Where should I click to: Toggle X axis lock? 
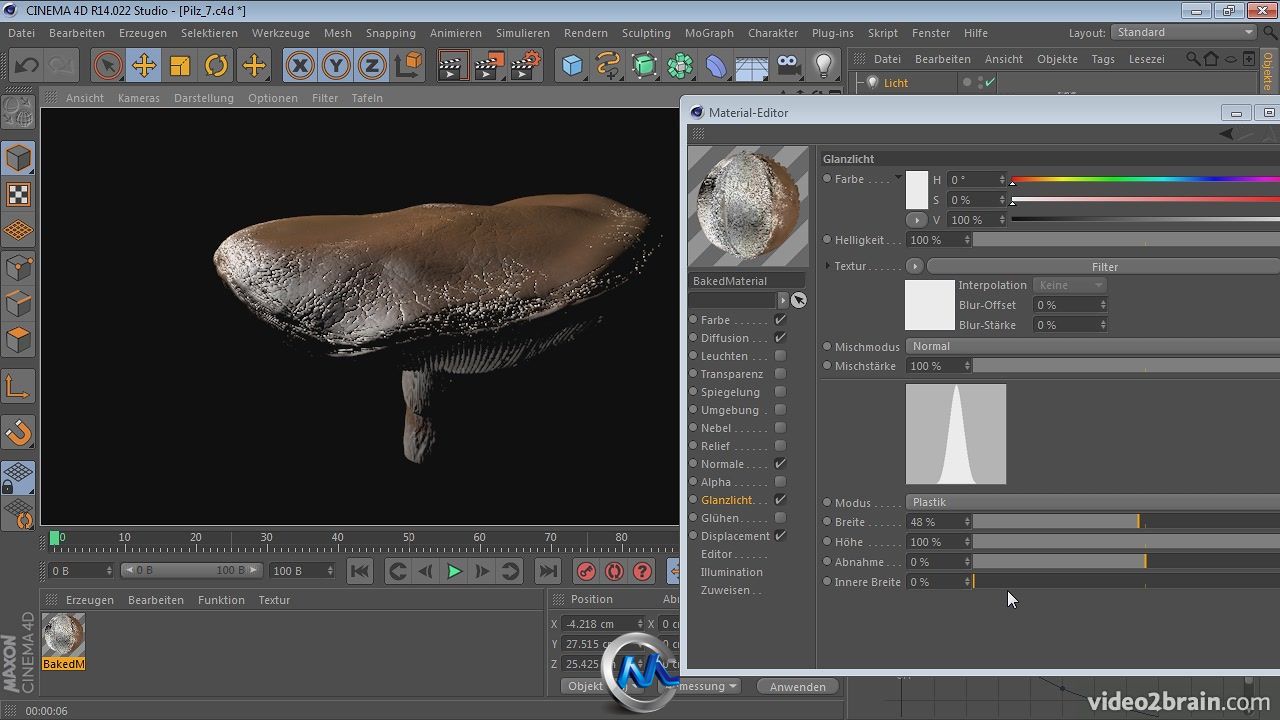coord(299,66)
